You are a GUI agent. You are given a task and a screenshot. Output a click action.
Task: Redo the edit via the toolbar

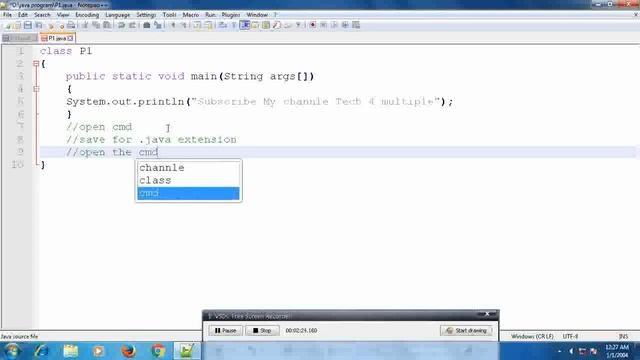click(x=132, y=25)
